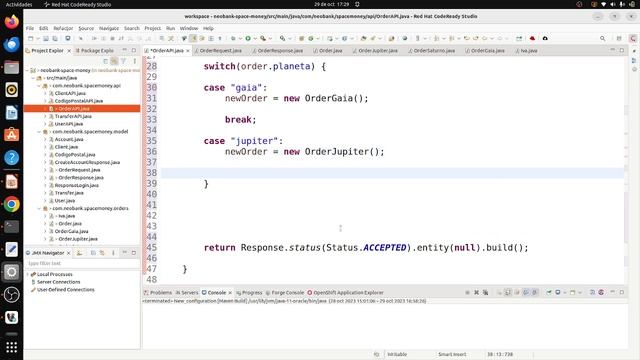The image size is (640, 360).
Task: Collapse the src/main/java folder node
Action: pos(33,78)
